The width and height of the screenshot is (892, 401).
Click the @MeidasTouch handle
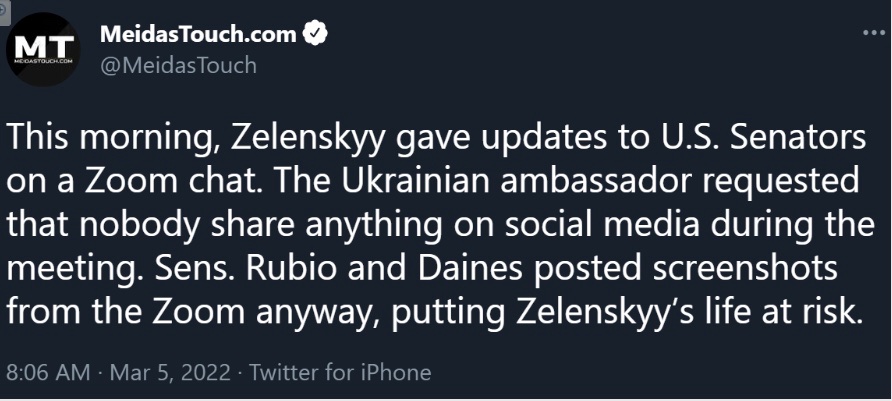[x=178, y=65]
